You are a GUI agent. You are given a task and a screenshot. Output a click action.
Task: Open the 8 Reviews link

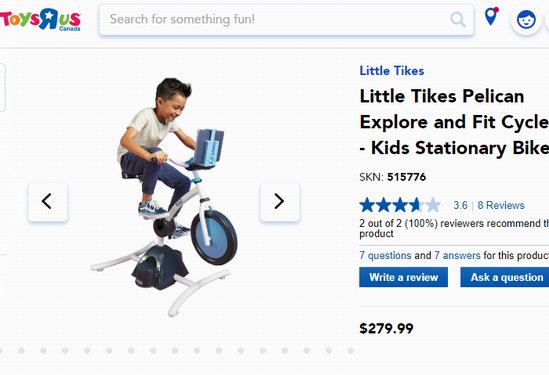pyautogui.click(x=501, y=205)
